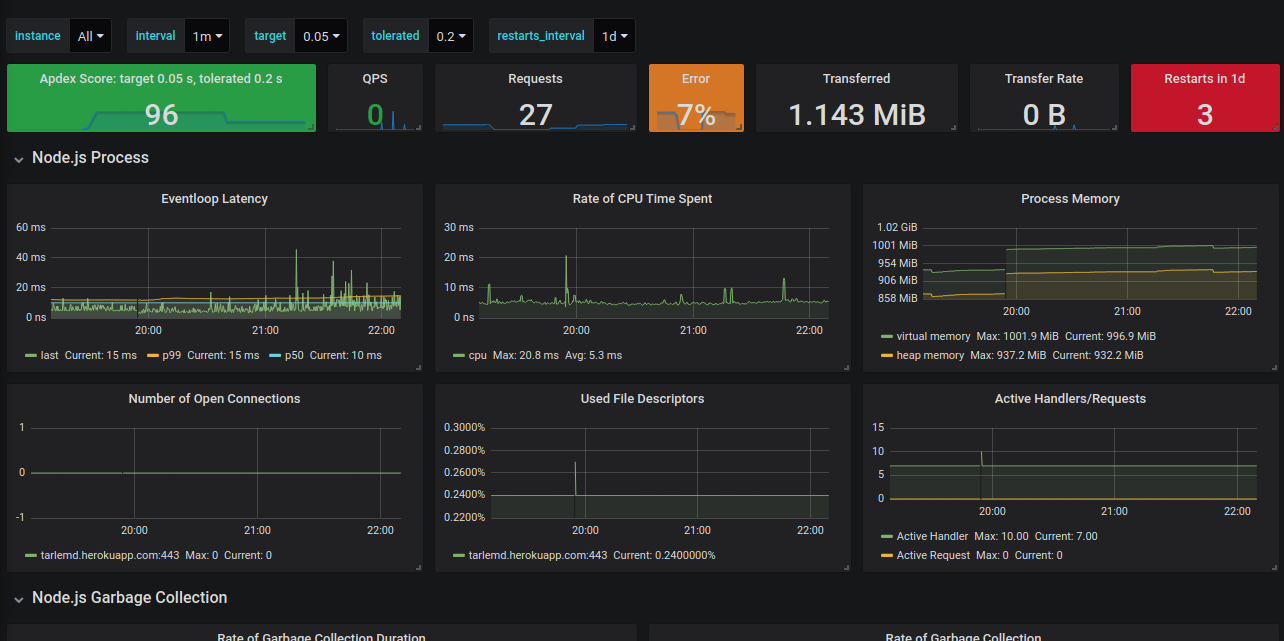Toggle the heap memory series legend entry
1284x641 pixels.
(930, 355)
